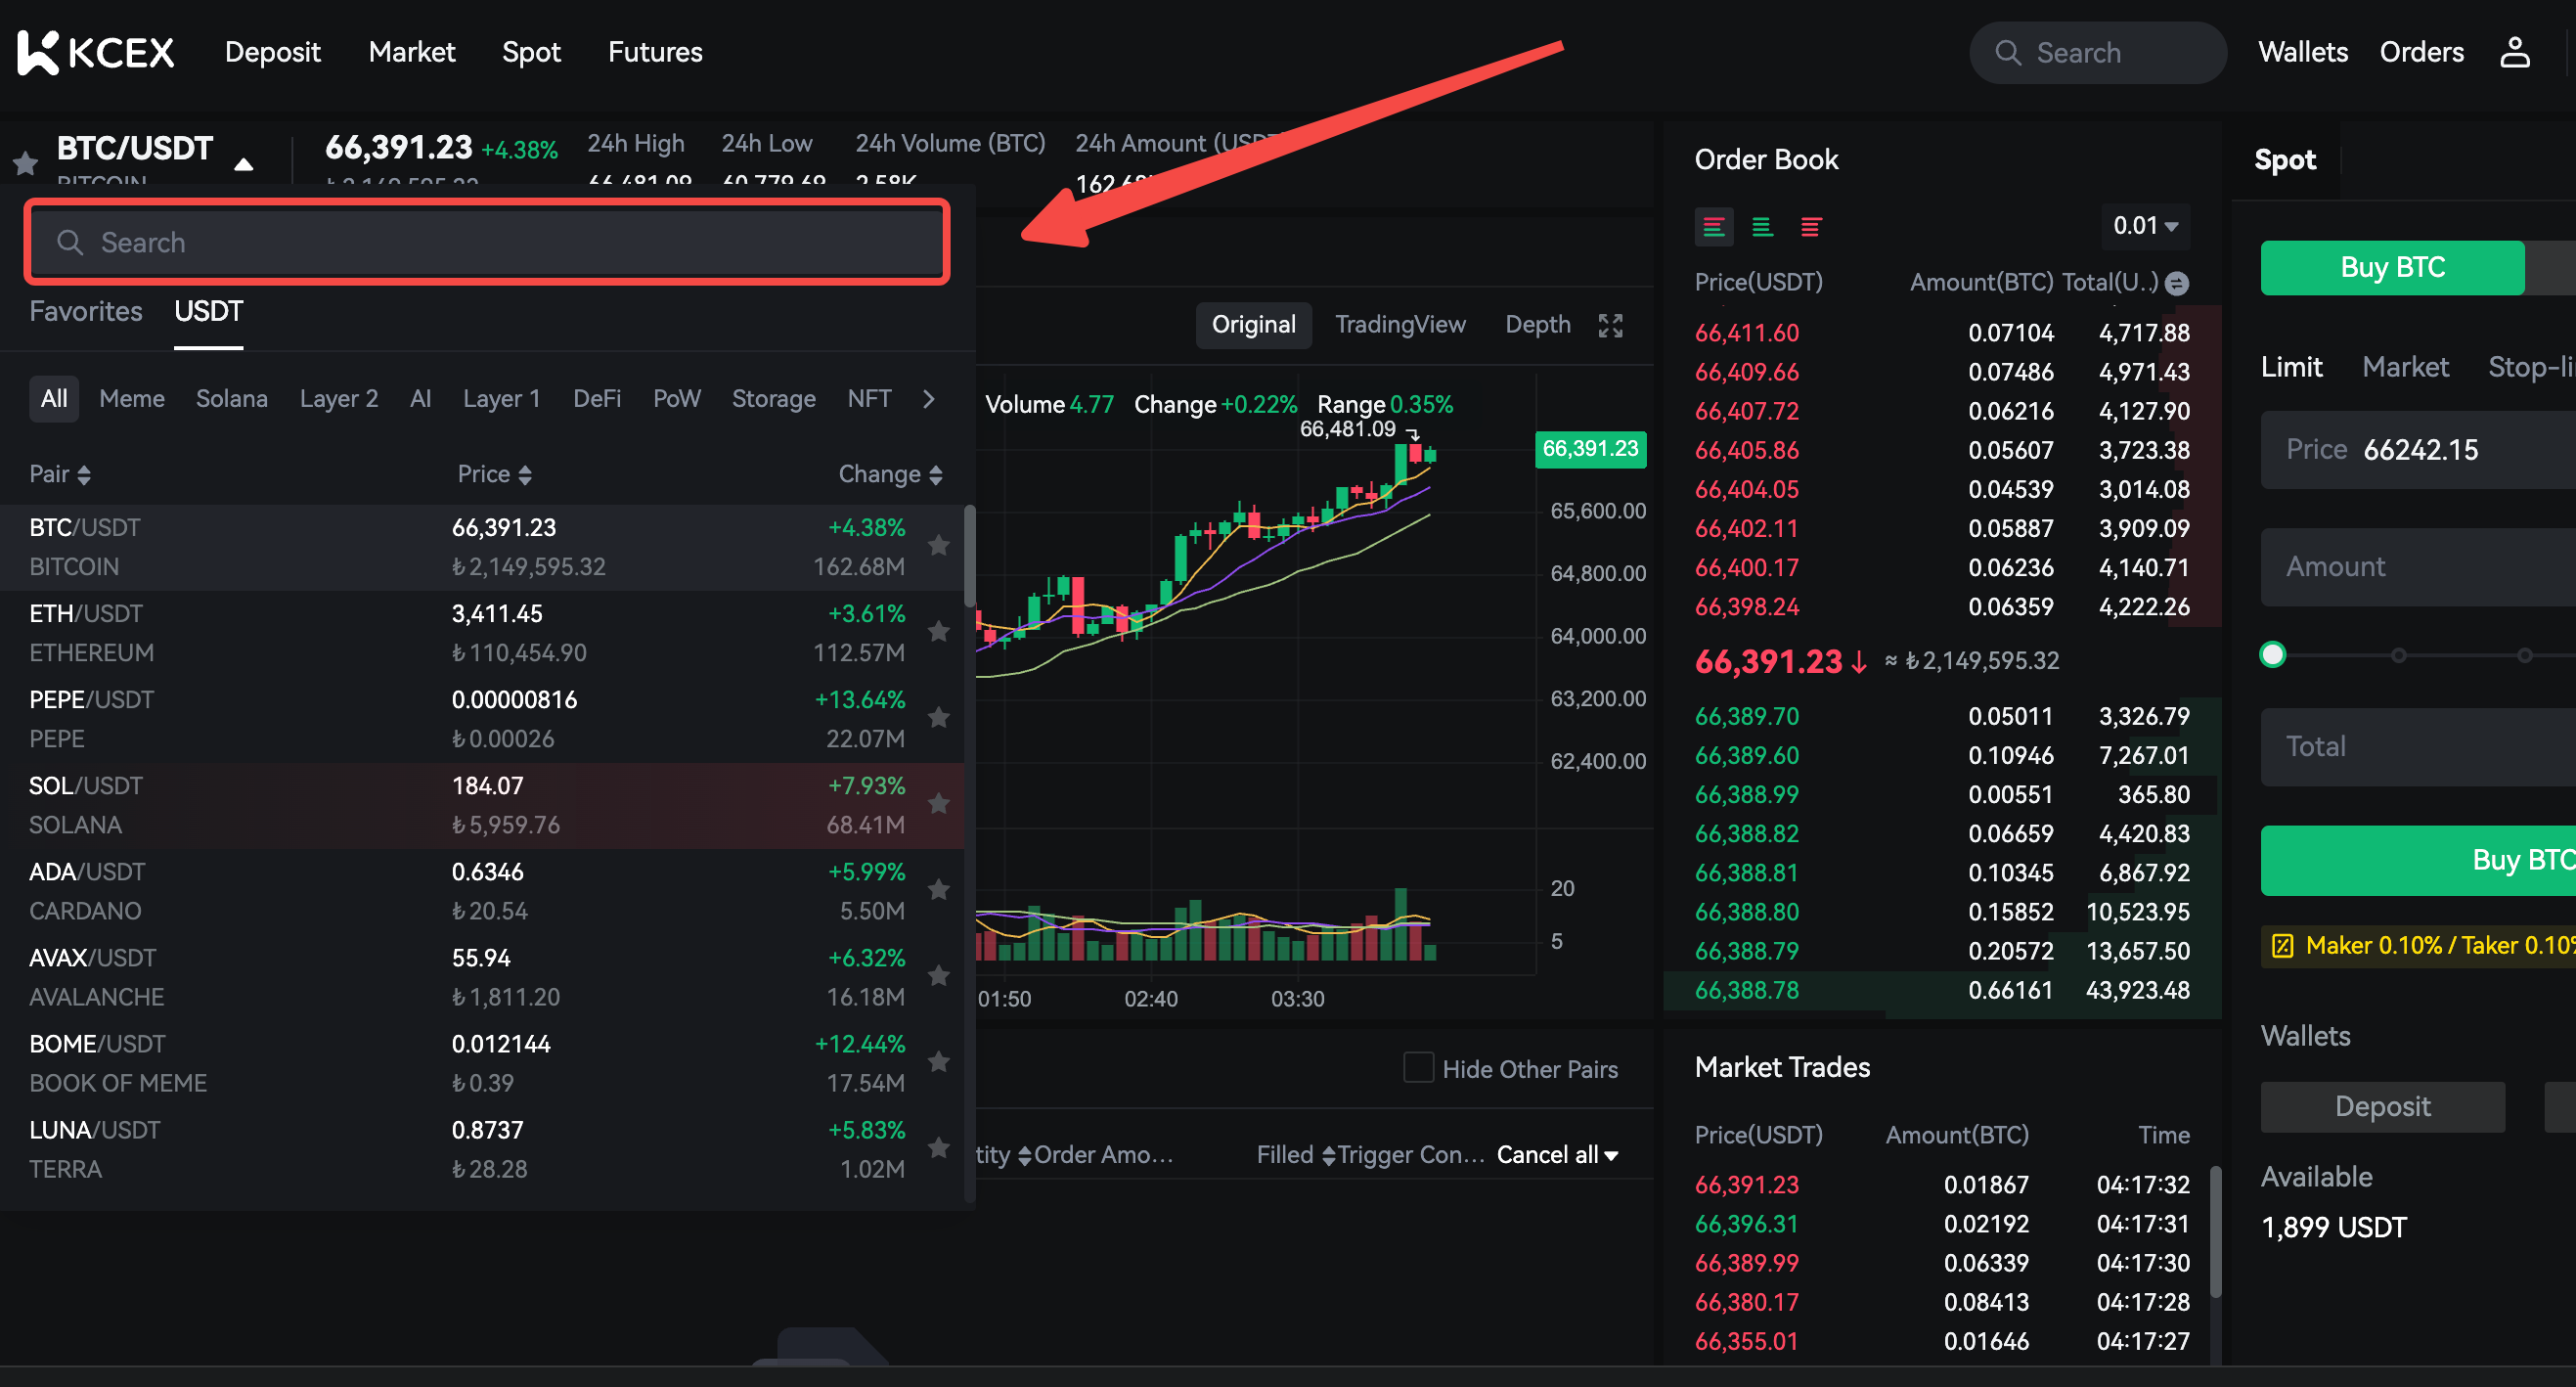The image size is (2576, 1387).
Task: Click the Total input field
Action: pyautogui.click(x=2418, y=747)
